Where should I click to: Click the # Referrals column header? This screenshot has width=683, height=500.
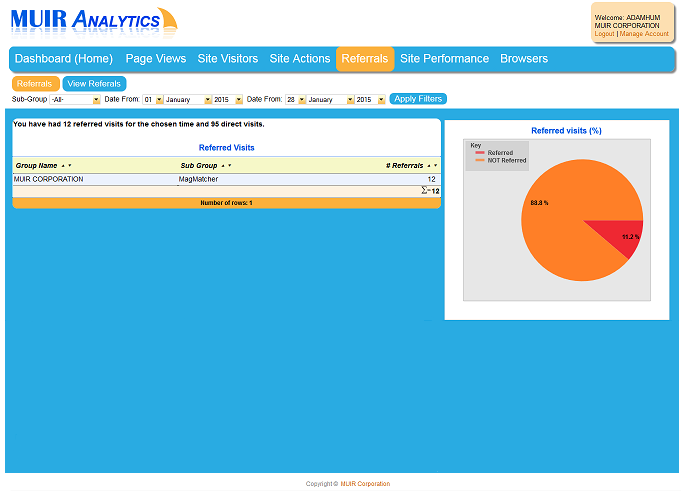coord(405,166)
